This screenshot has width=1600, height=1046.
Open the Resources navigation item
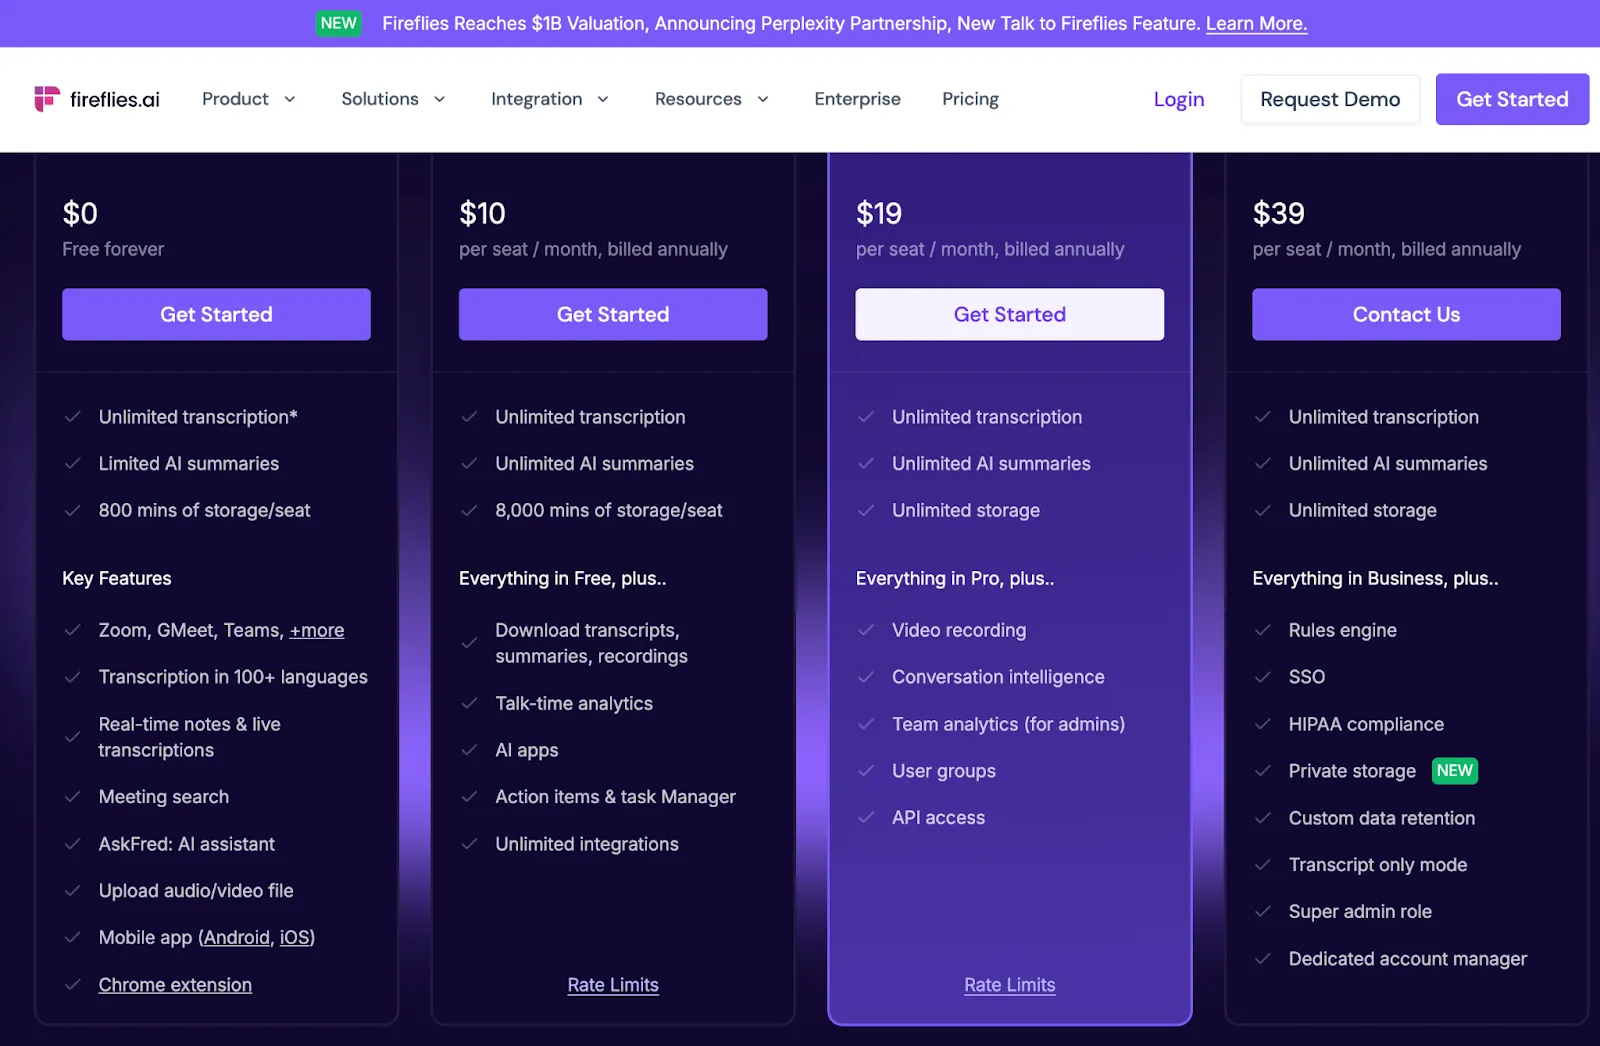pos(698,99)
